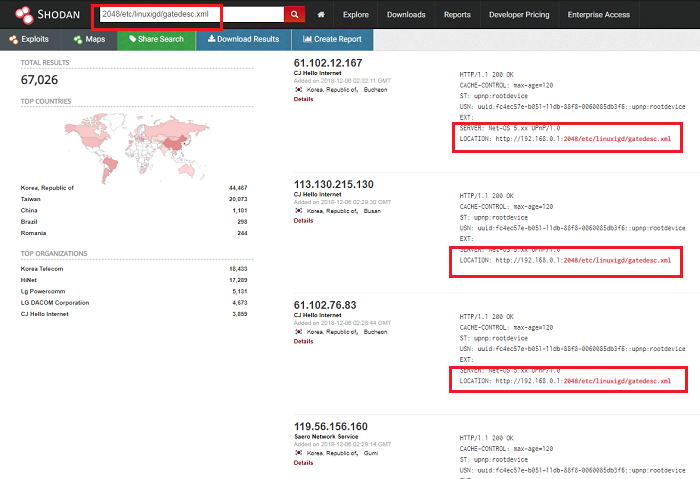
Task: Open Enterprise Access page
Action: click(x=599, y=15)
